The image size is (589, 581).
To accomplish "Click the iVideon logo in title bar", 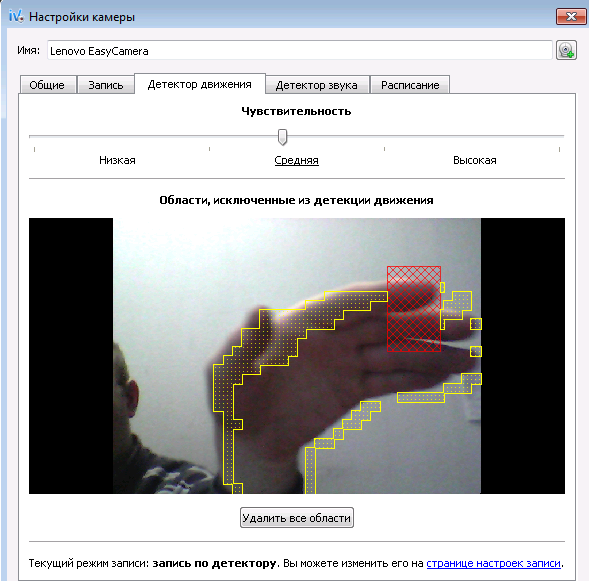I will [x=16, y=17].
